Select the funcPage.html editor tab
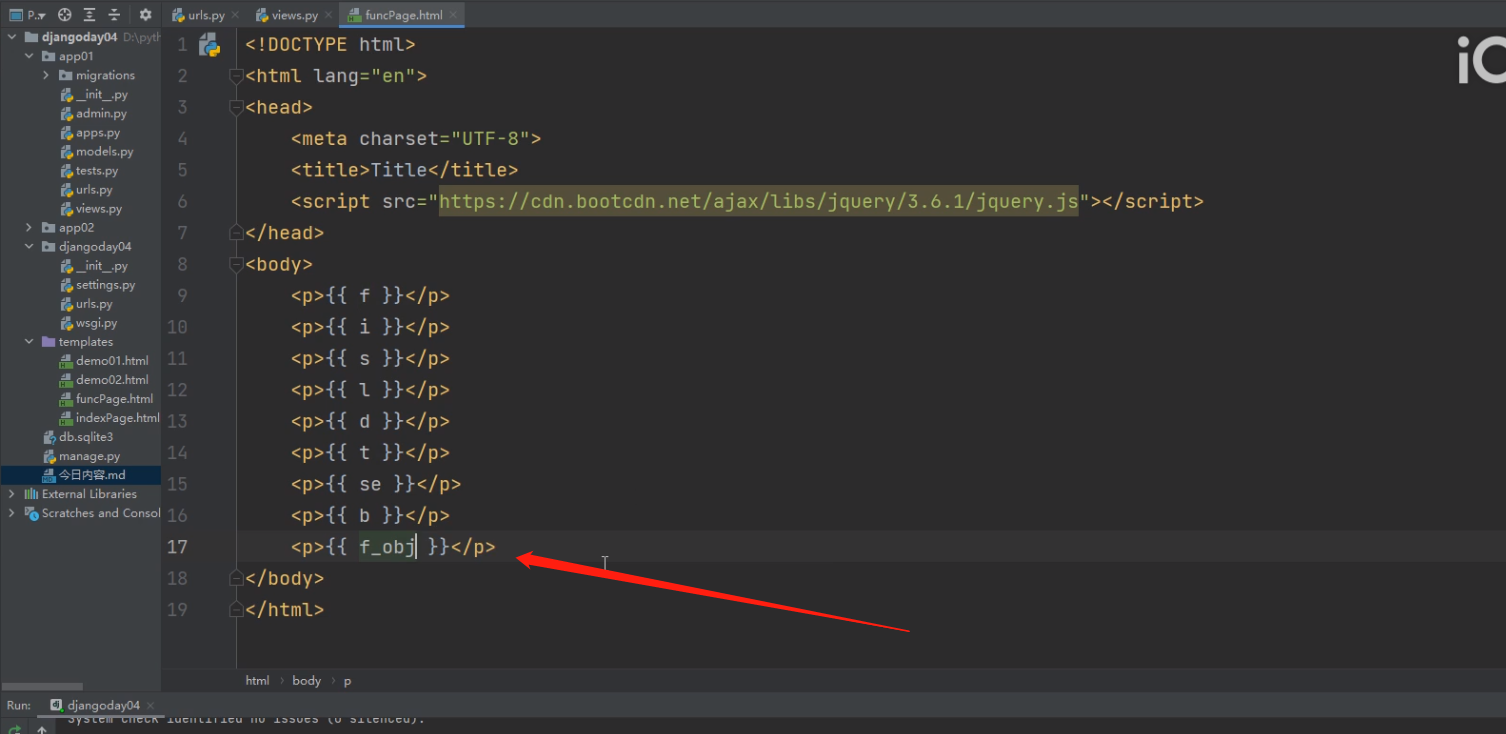Screen dimensions: 1506x734 click(403, 15)
